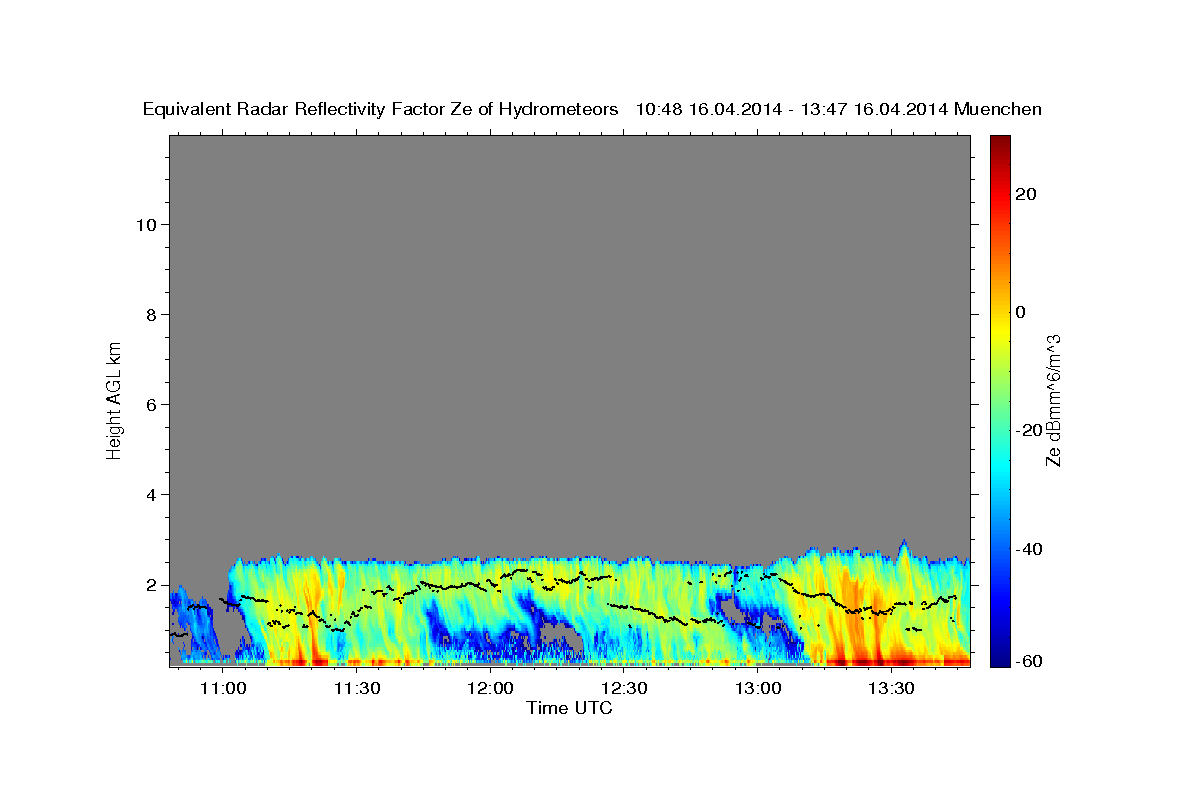Click the '11:30' time tick label
The width and height of the screenshot is (1200, 800).
coord(357,689)
